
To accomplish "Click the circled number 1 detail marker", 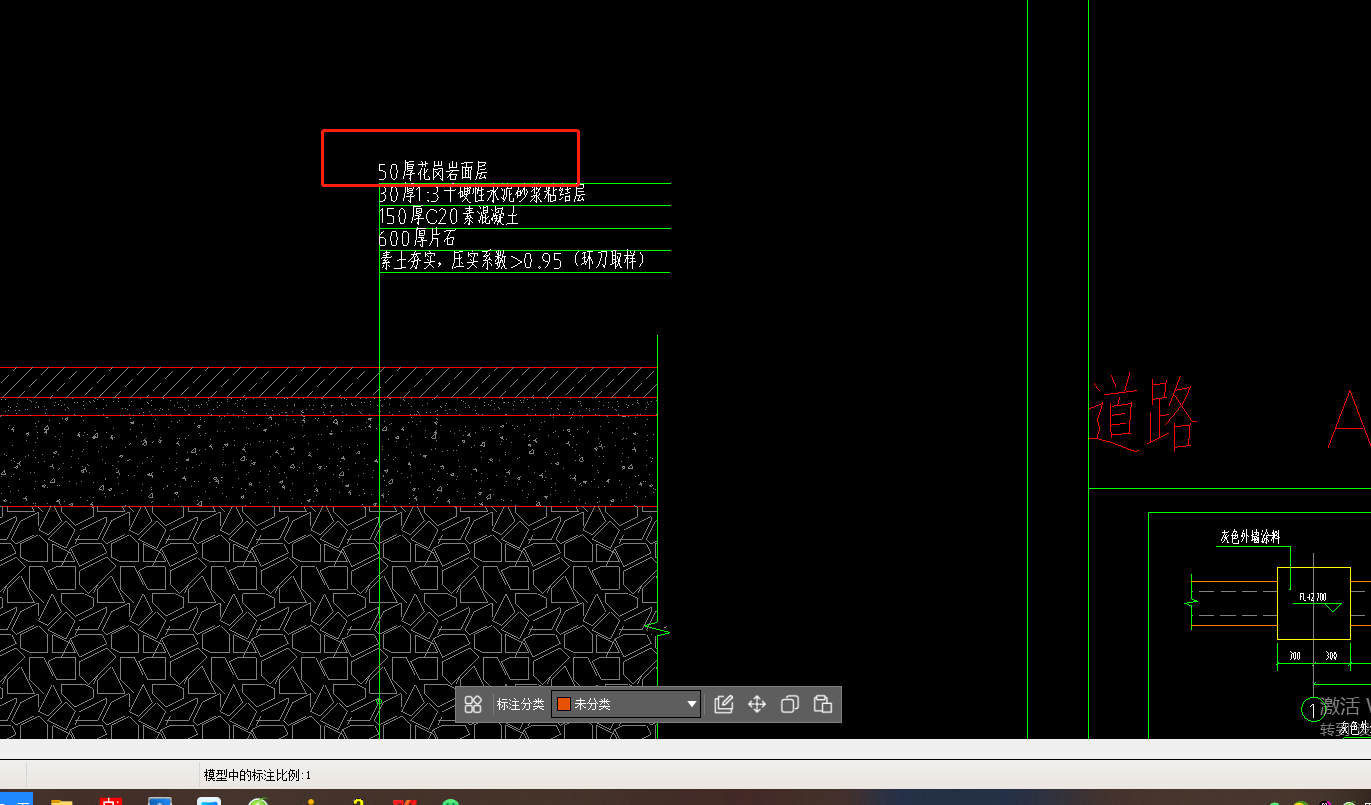I will coord(1311,709).
